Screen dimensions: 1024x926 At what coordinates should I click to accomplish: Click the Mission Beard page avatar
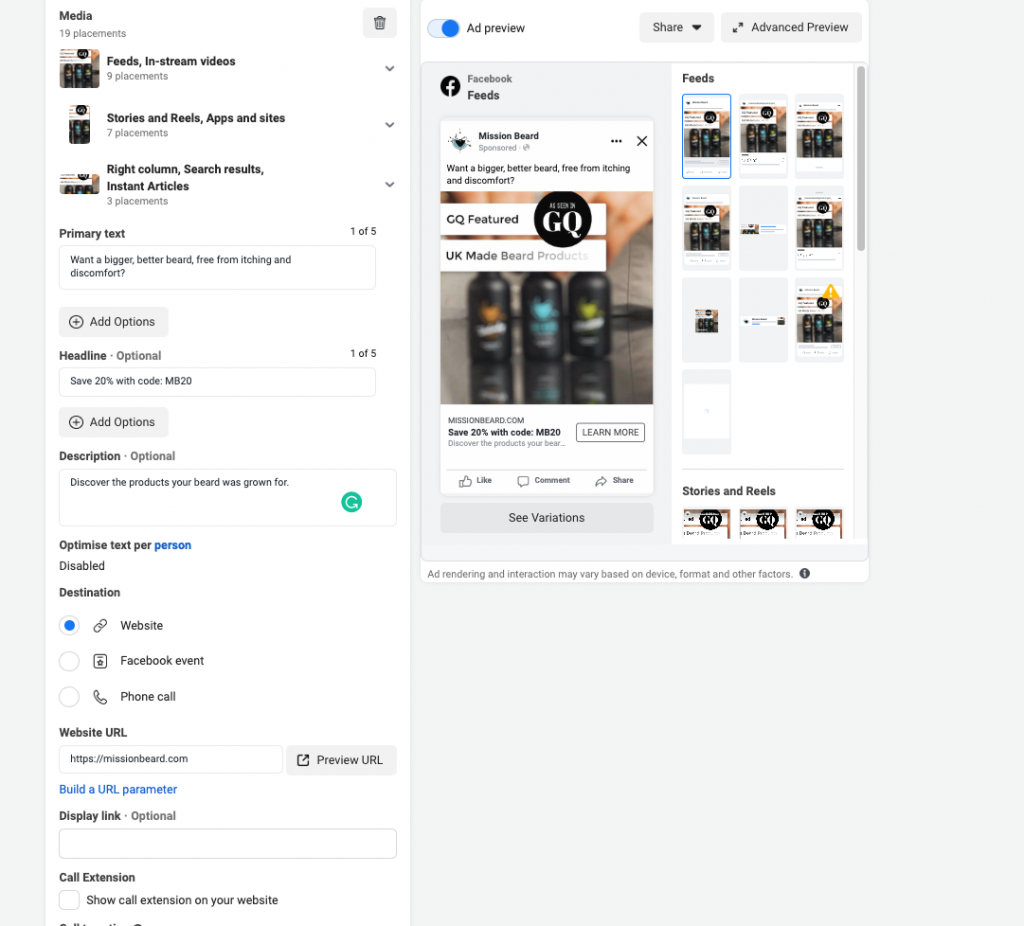pyautogui.click(x=460, y=140)
